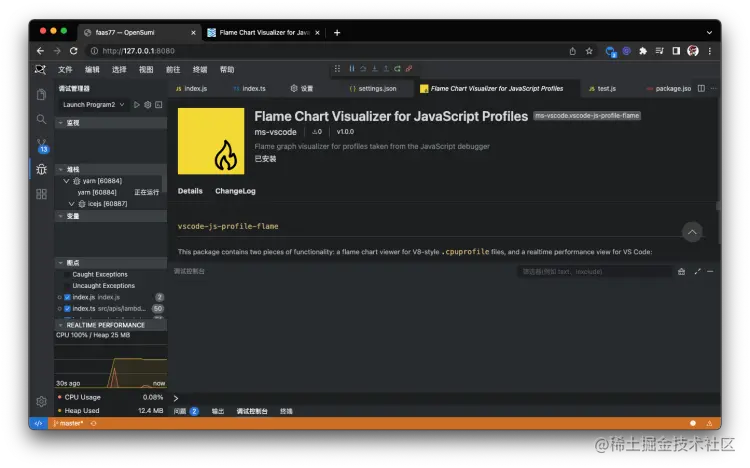Click the master* branch in status bar

(x=68, y=423)
